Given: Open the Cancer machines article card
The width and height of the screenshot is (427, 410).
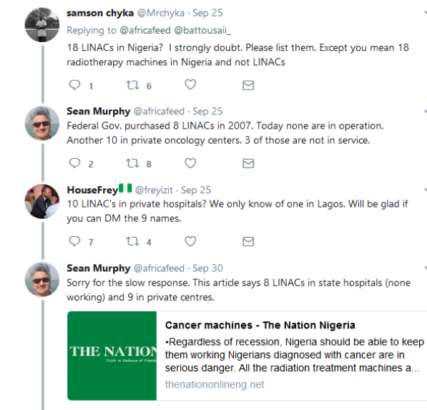Looking at the screenshot, I should (x=247, y=356).
